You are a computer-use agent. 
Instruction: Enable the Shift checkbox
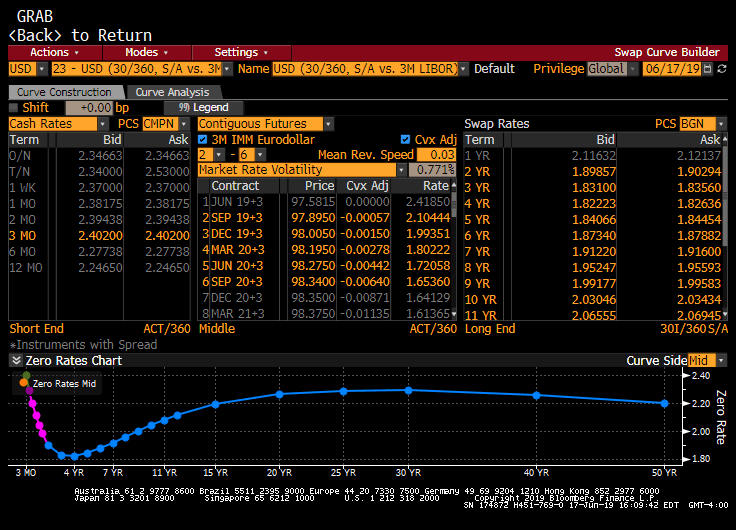[x=14, y=108]
